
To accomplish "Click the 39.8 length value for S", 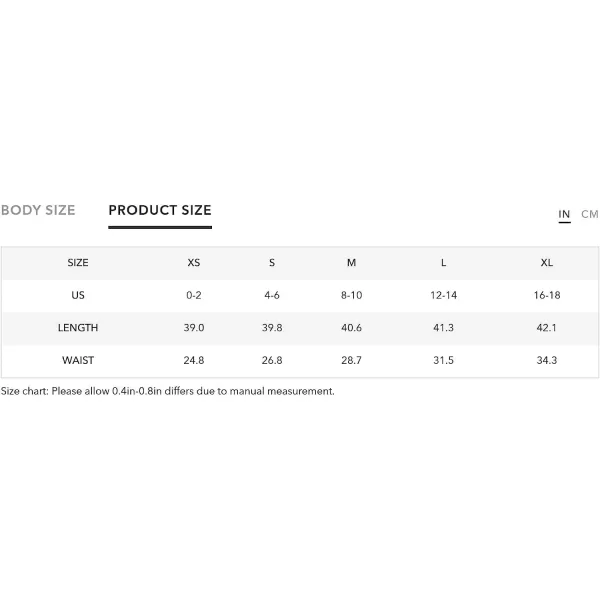I will coord(272,328).
